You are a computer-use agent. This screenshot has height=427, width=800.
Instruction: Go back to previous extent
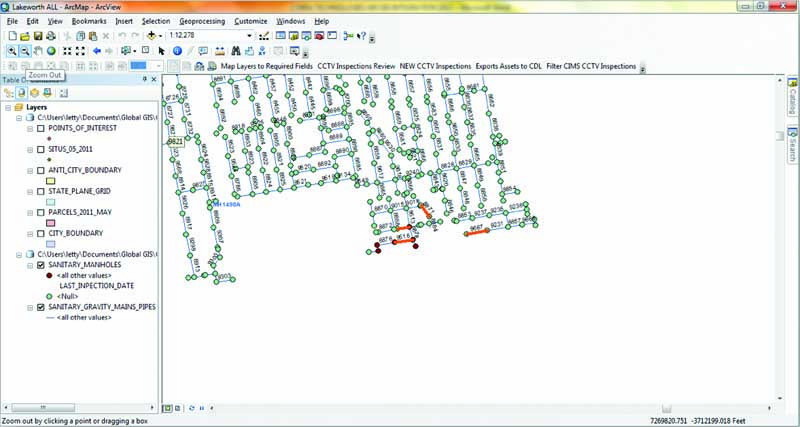[x=97, y=51]
